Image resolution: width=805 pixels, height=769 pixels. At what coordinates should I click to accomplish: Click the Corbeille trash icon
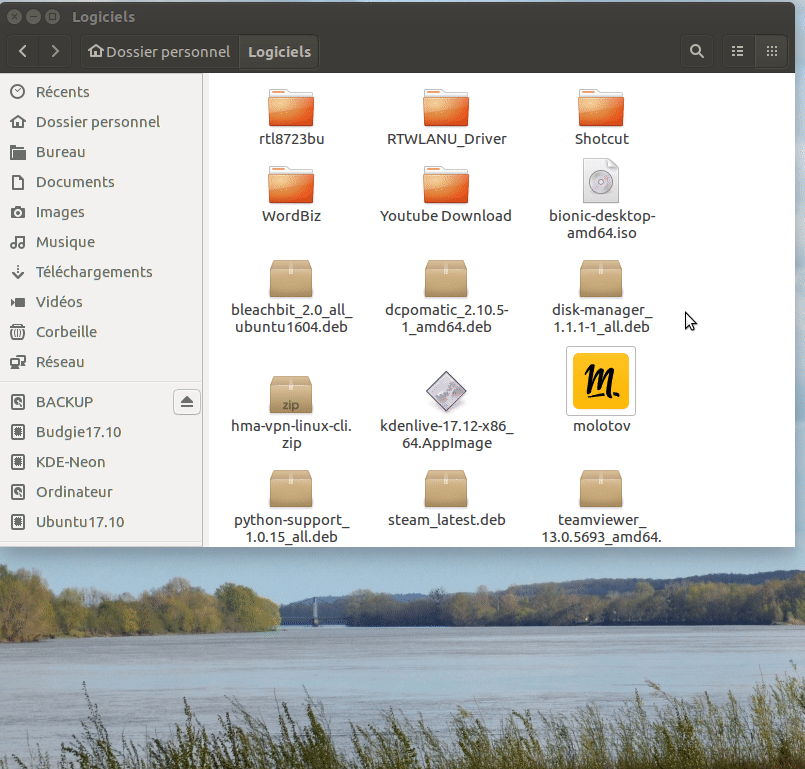17,332
